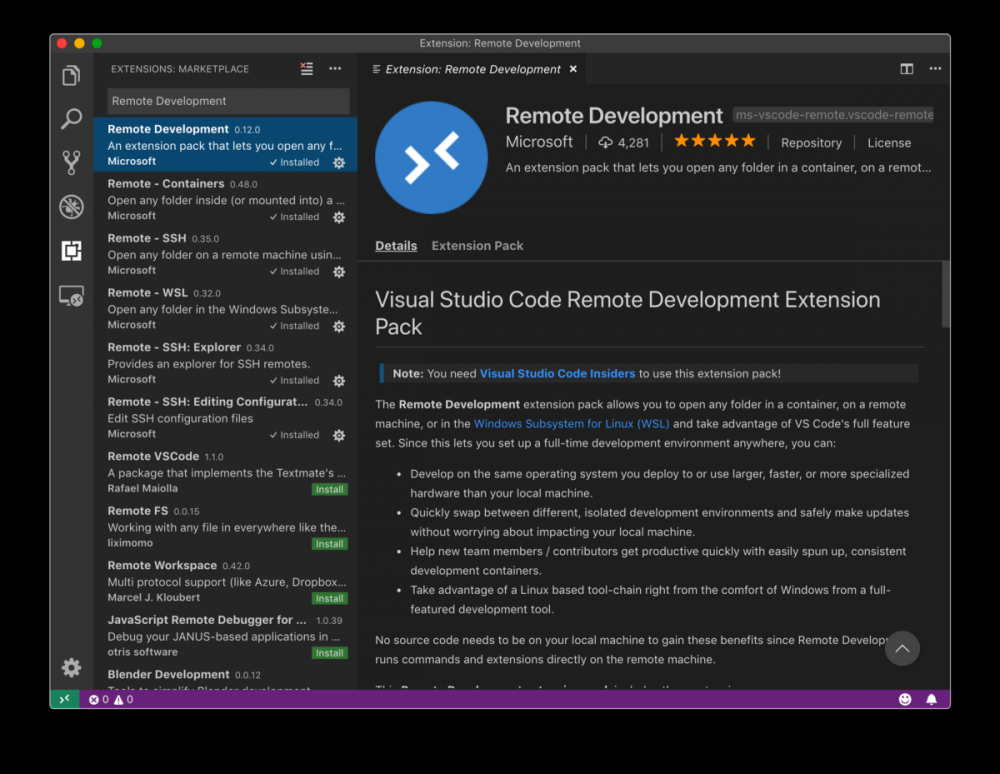Install JavaScript Remote Debugger extension
This screenshot has height=774, width=1000.
coord(330,653)
